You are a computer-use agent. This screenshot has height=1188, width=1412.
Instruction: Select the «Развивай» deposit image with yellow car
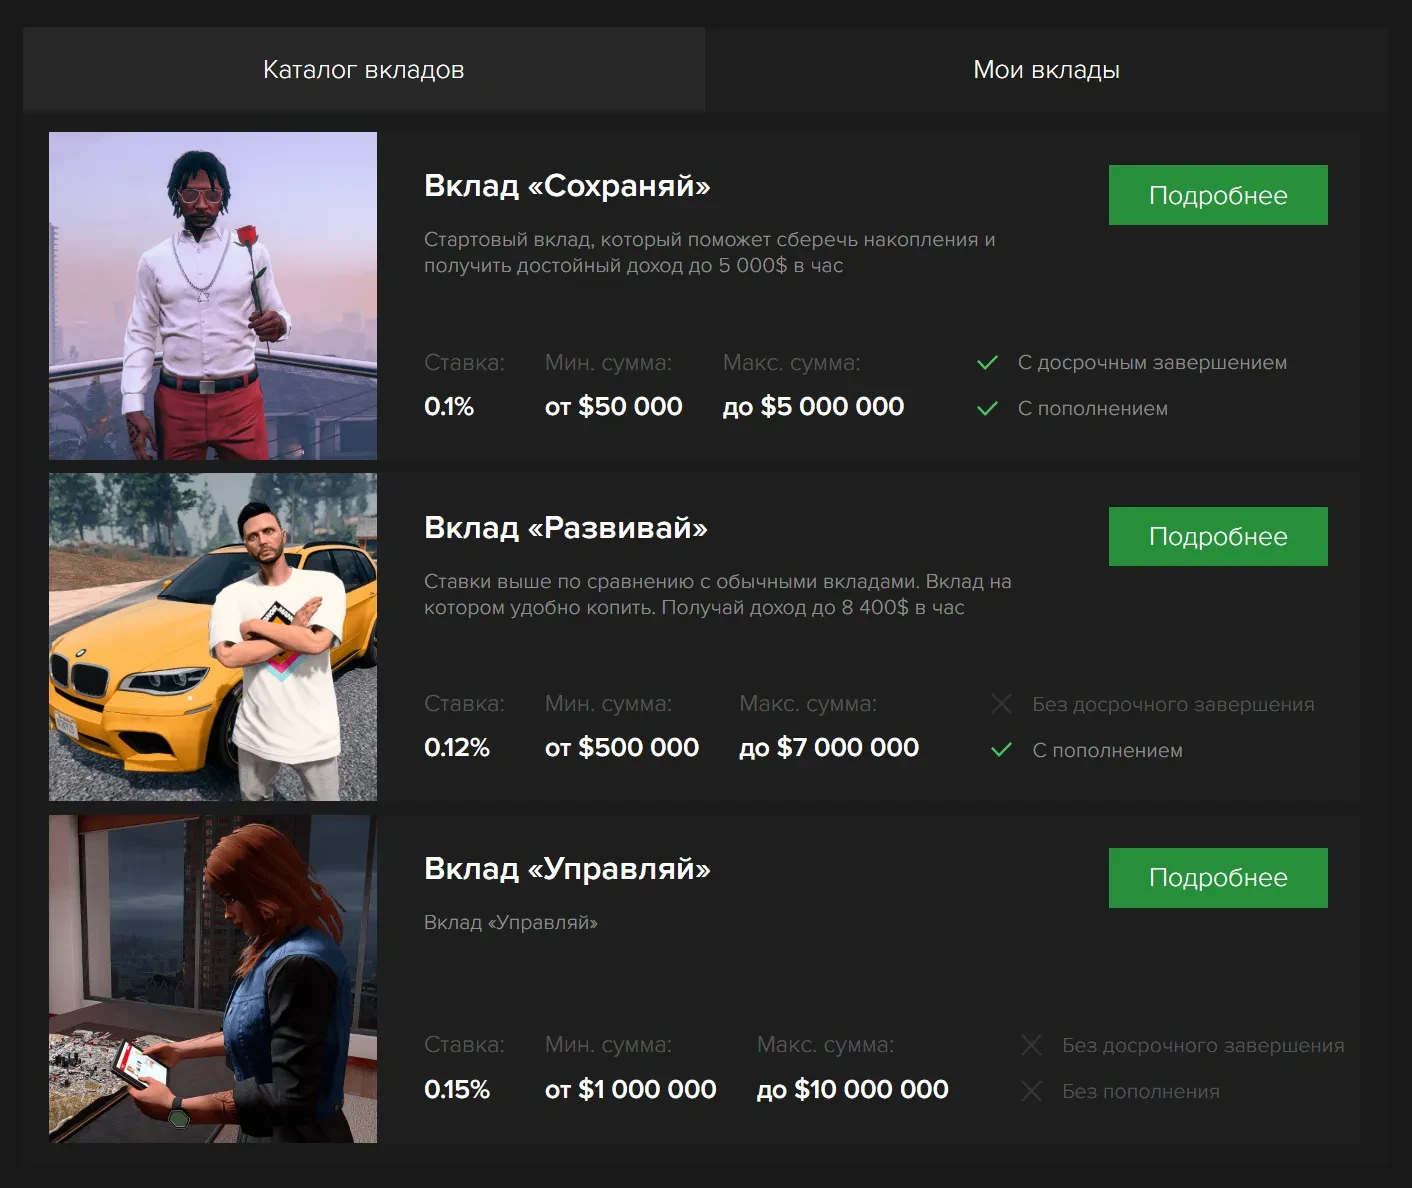point(213,637)
